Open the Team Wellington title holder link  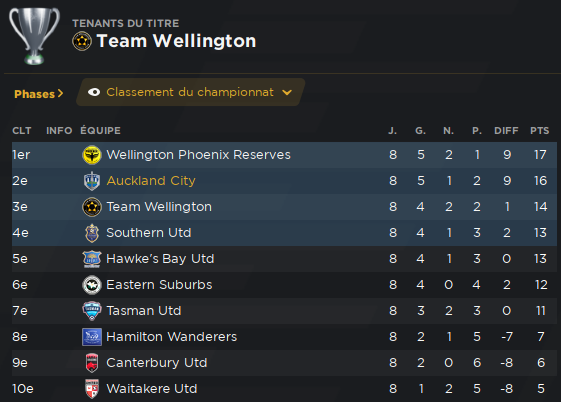tap(176, 41)
